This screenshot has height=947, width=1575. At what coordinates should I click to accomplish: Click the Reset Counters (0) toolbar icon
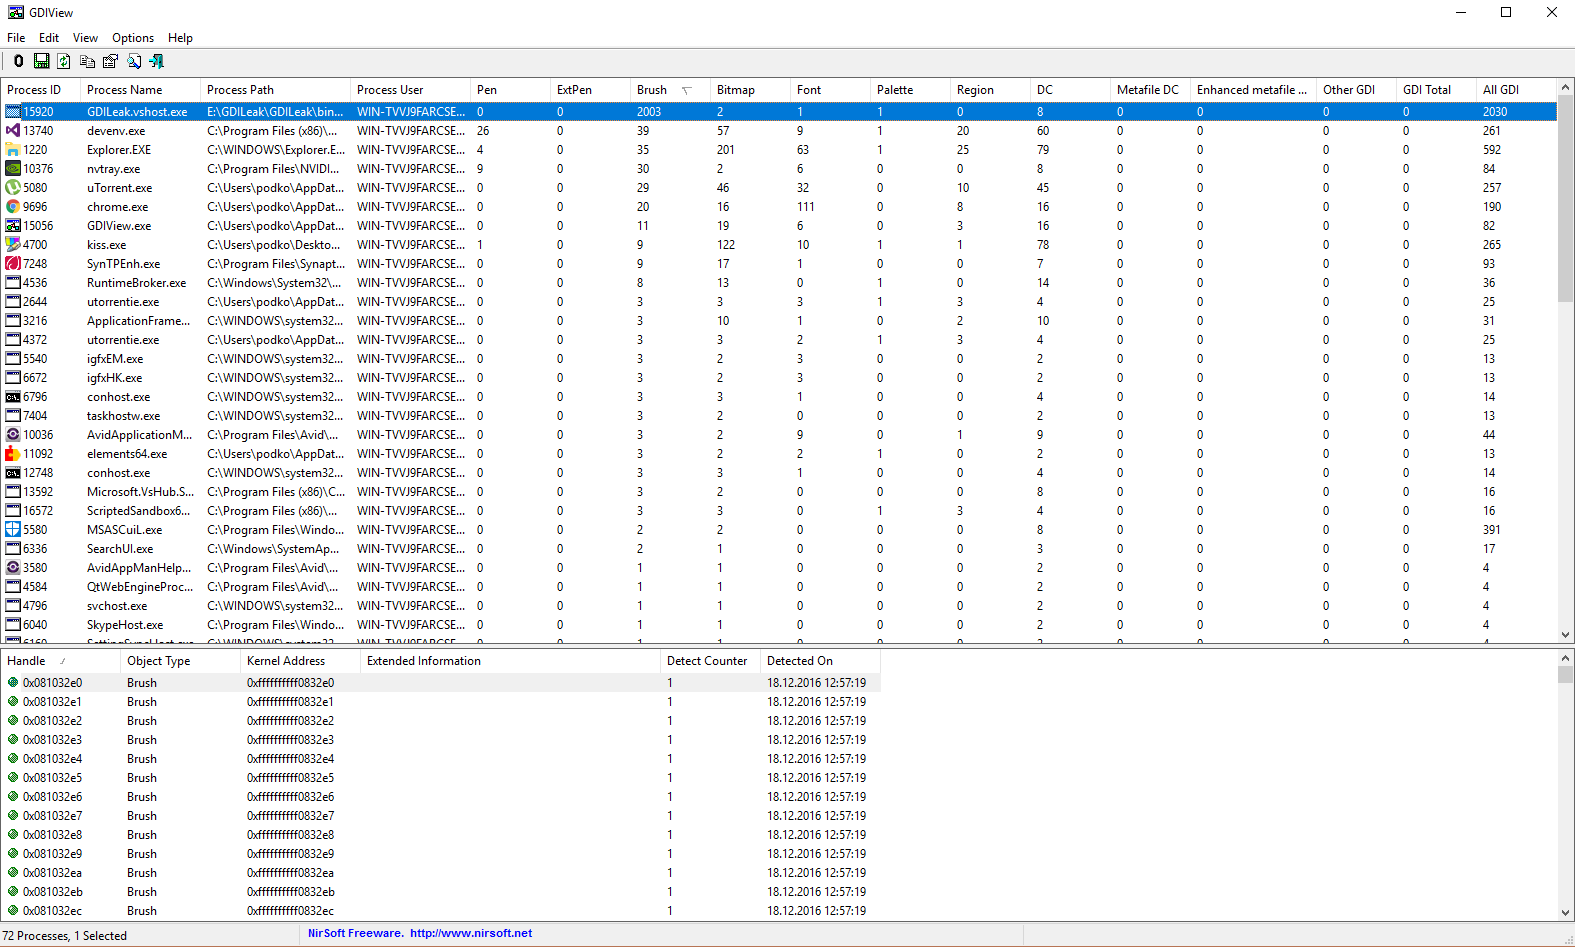18,61
